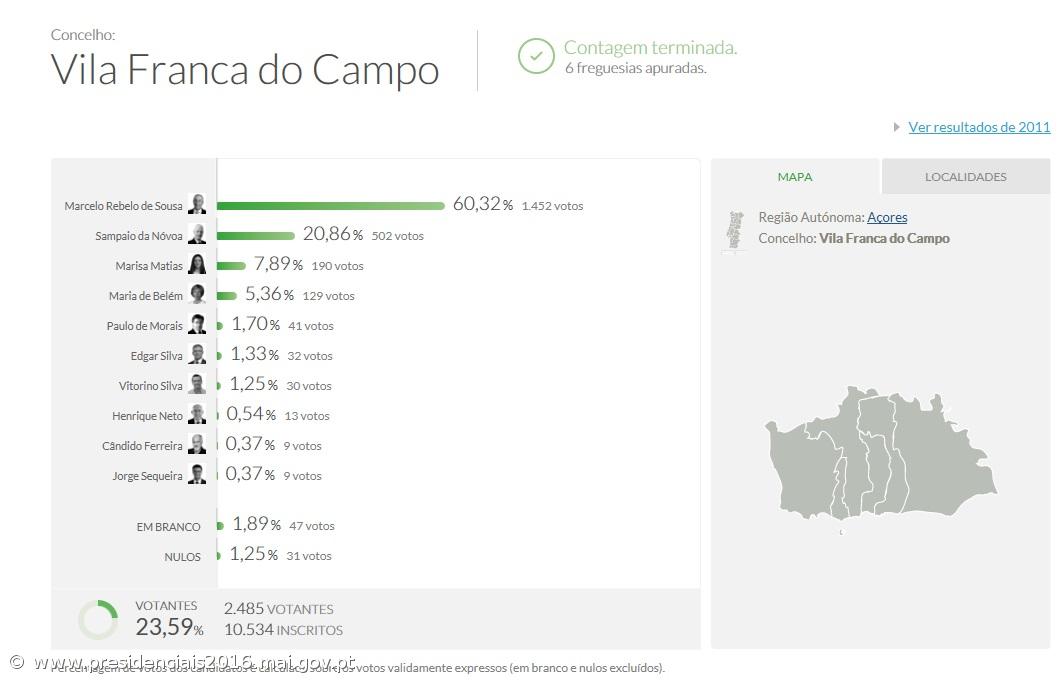Viewport: 1059px width, 680px height.
Task: Select a freguesia on the concelho map
Action: click(880, 450)
